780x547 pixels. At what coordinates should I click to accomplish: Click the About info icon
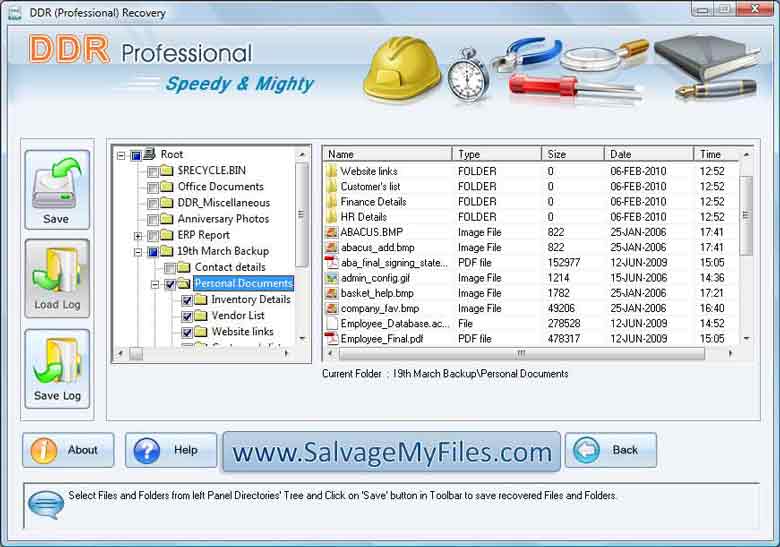[x=44, y=450]
